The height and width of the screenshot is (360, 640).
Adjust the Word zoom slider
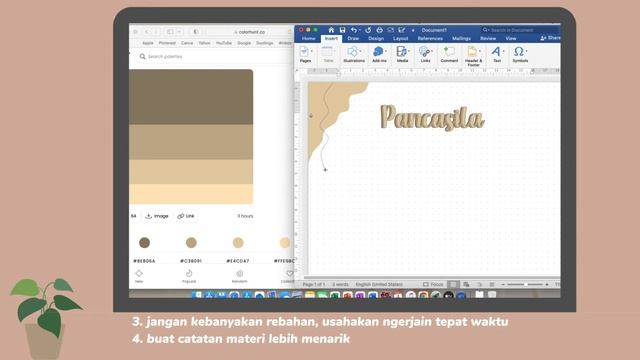click(x=525, y=284)
